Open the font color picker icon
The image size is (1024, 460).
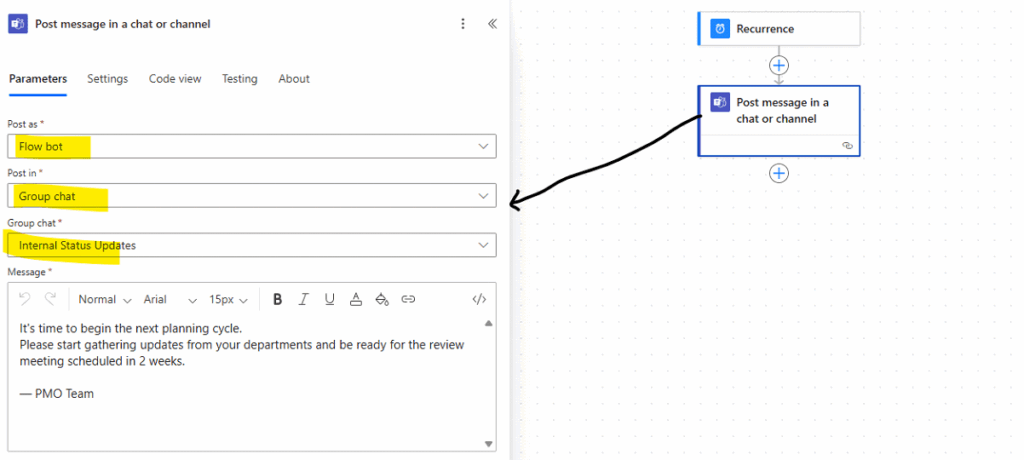point(356,299)
